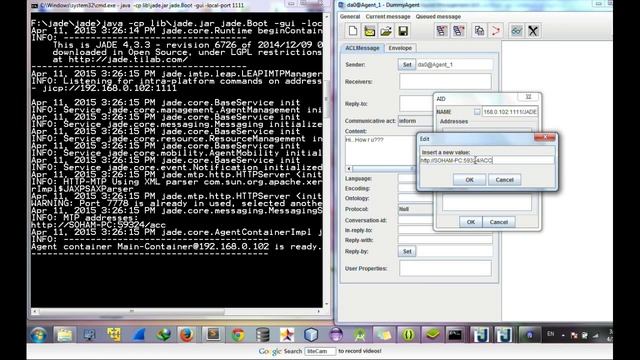Click the Receivers list box

(x=445, y=82)
